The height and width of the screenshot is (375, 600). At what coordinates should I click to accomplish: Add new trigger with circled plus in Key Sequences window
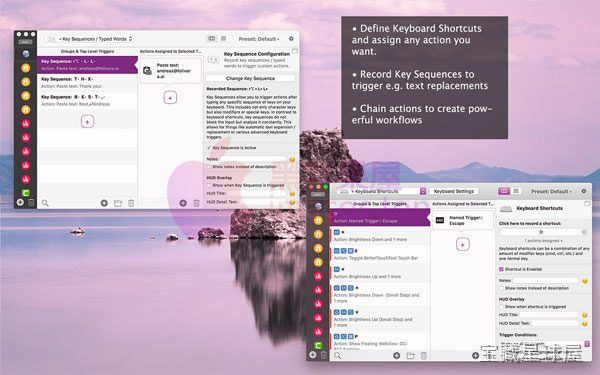(x=104, y=203)
